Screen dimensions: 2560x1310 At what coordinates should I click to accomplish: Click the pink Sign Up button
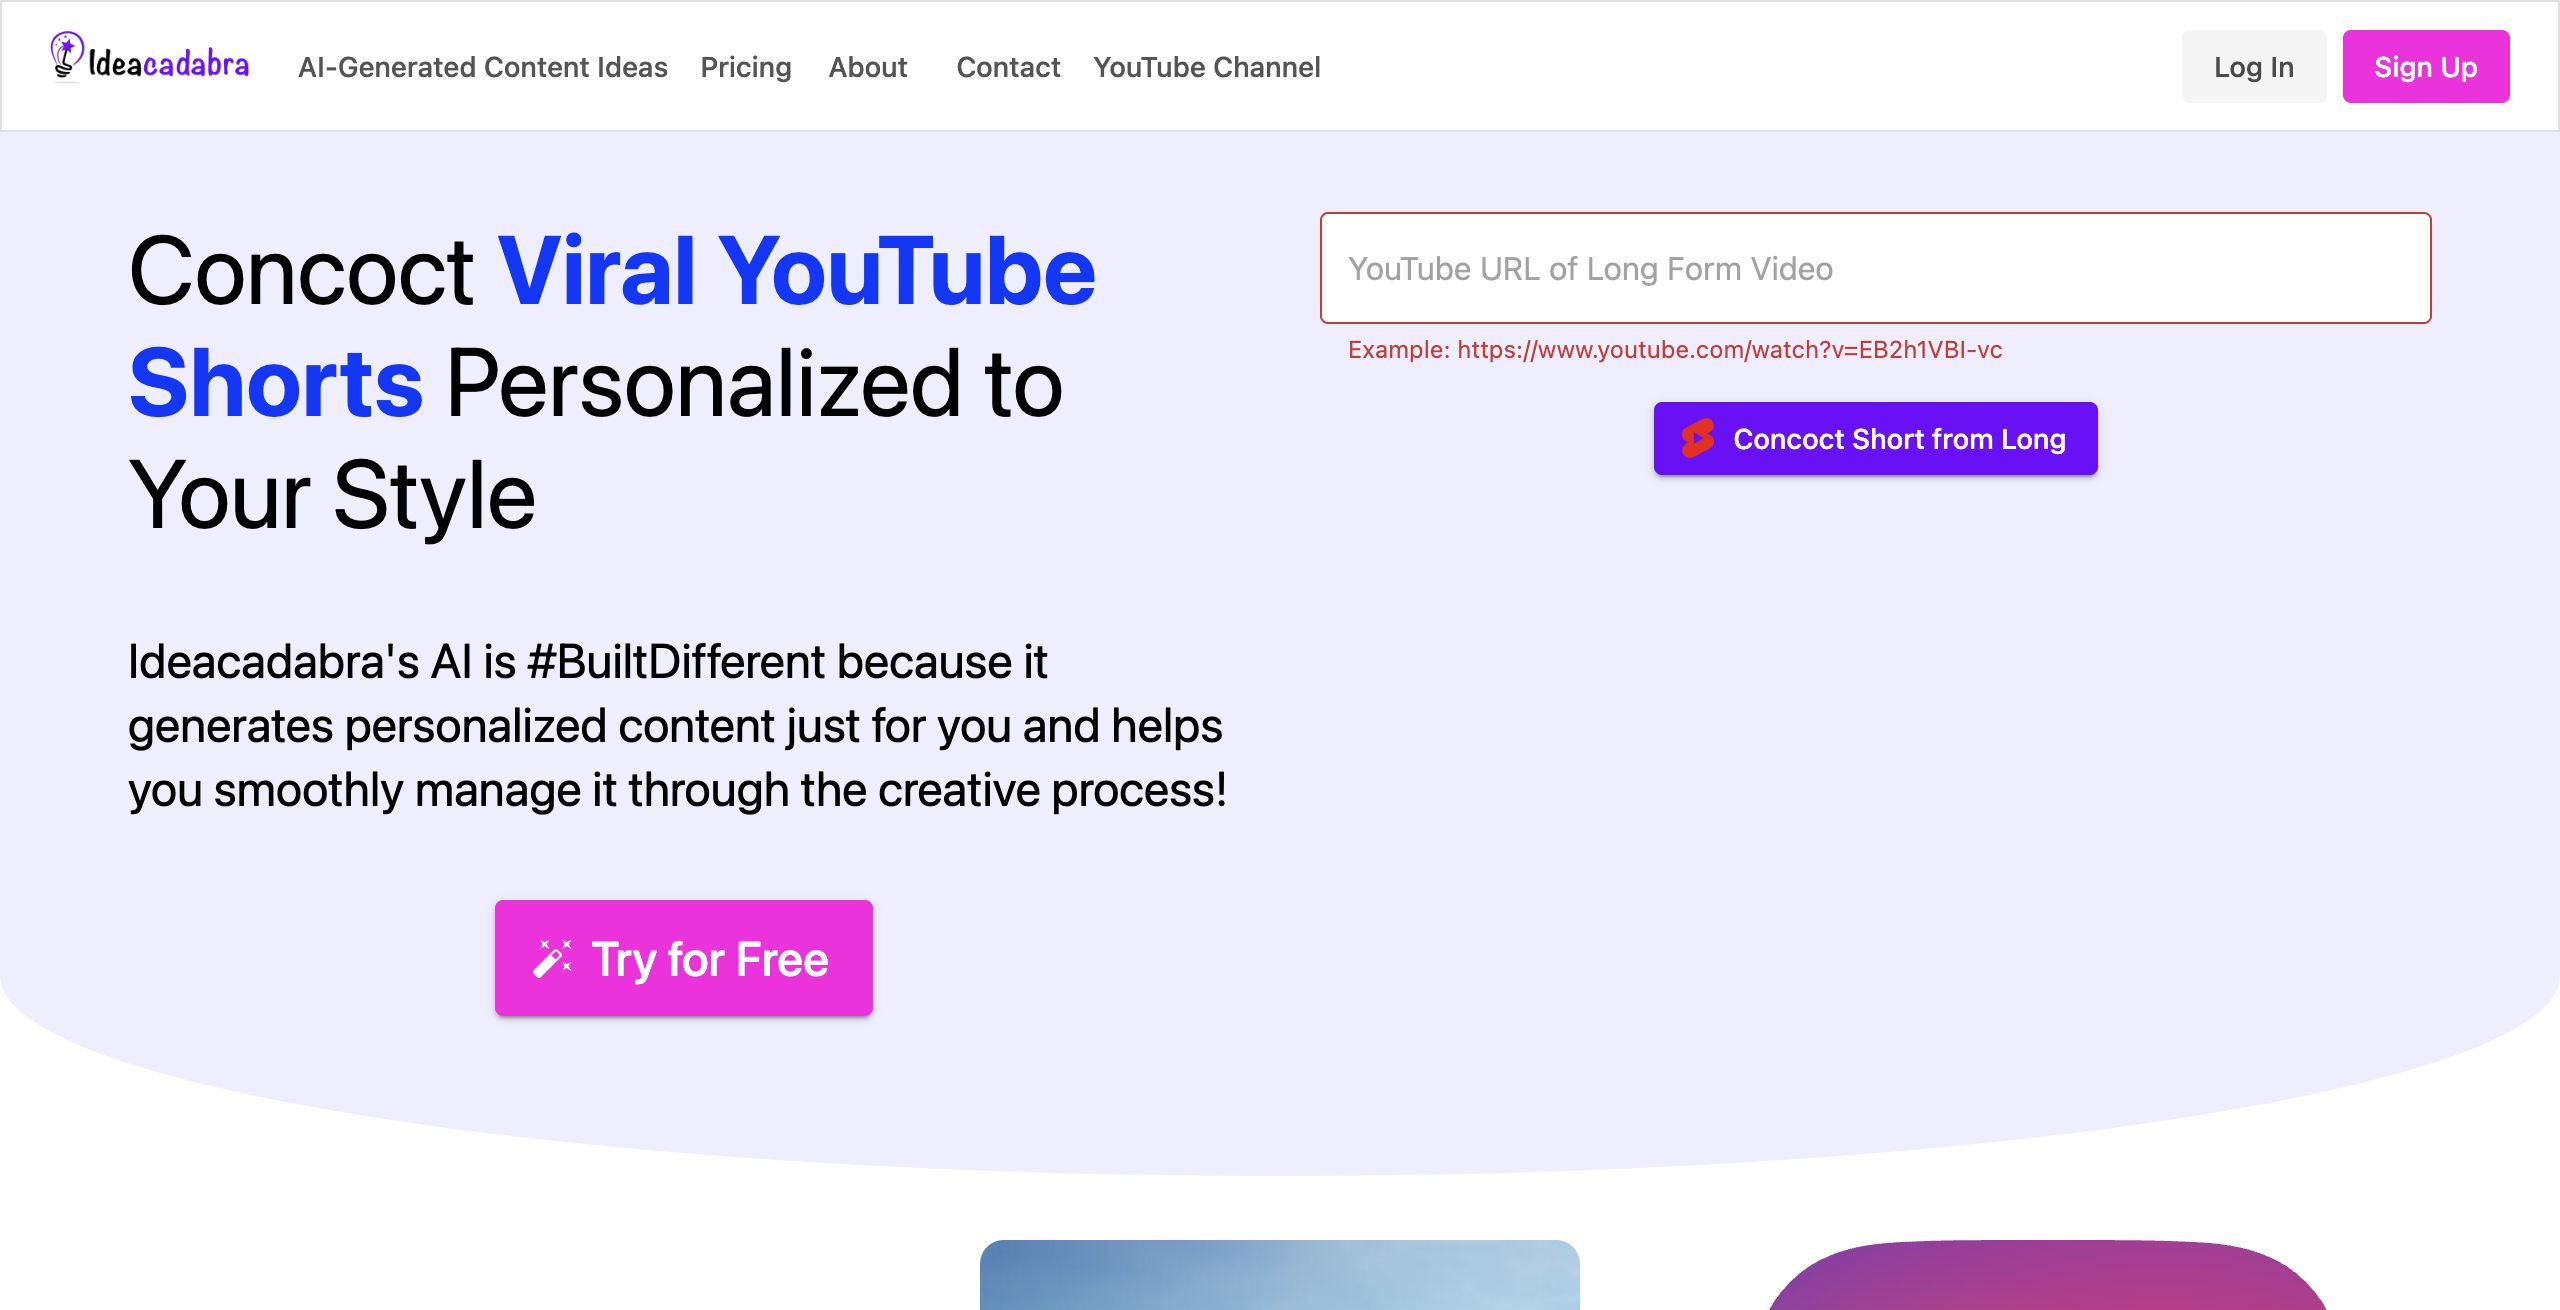2426,67
